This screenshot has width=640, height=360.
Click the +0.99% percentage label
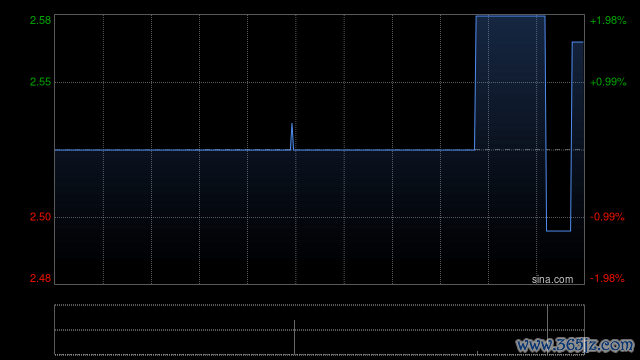(608, 82)
